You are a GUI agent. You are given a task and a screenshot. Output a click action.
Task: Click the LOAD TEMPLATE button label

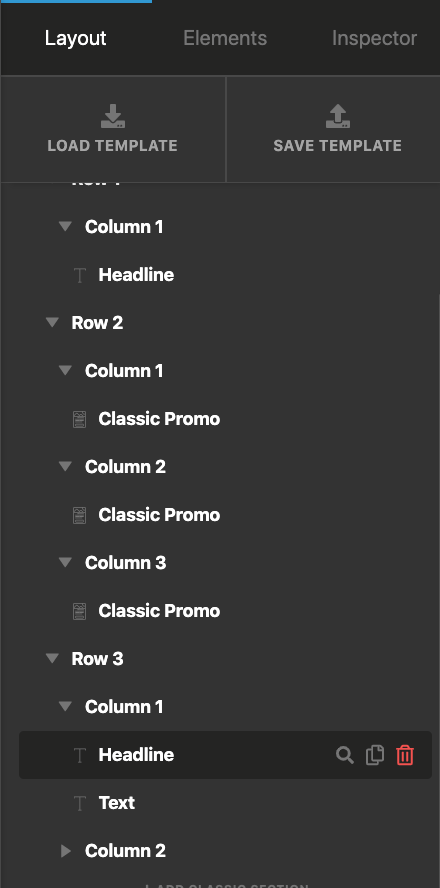click(x=113, y=146)
